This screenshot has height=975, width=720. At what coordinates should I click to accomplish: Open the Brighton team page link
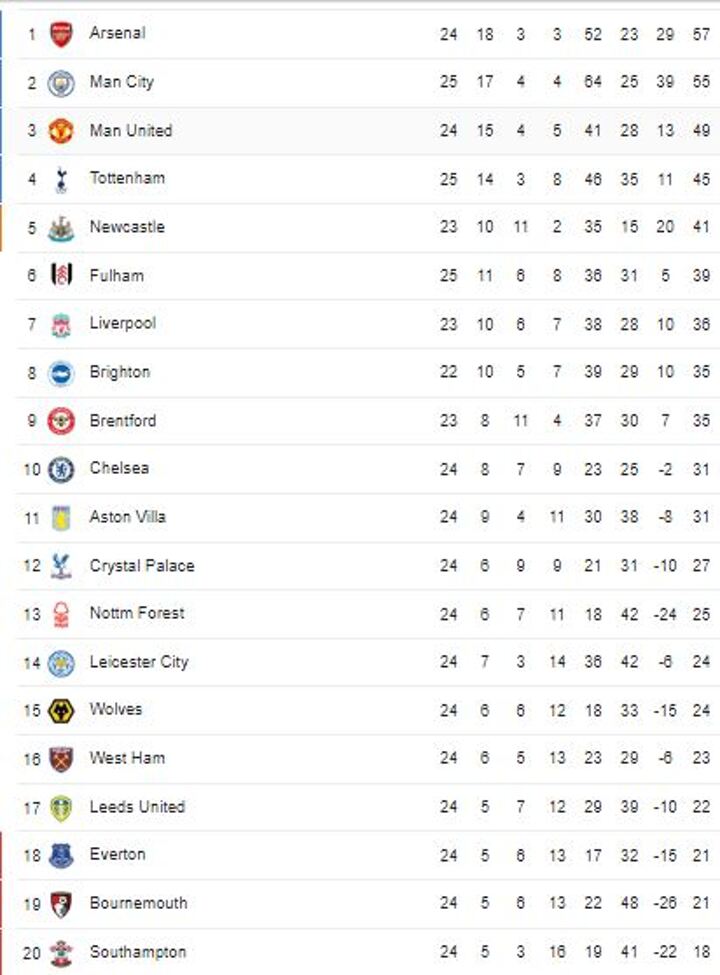pos(119,372)
